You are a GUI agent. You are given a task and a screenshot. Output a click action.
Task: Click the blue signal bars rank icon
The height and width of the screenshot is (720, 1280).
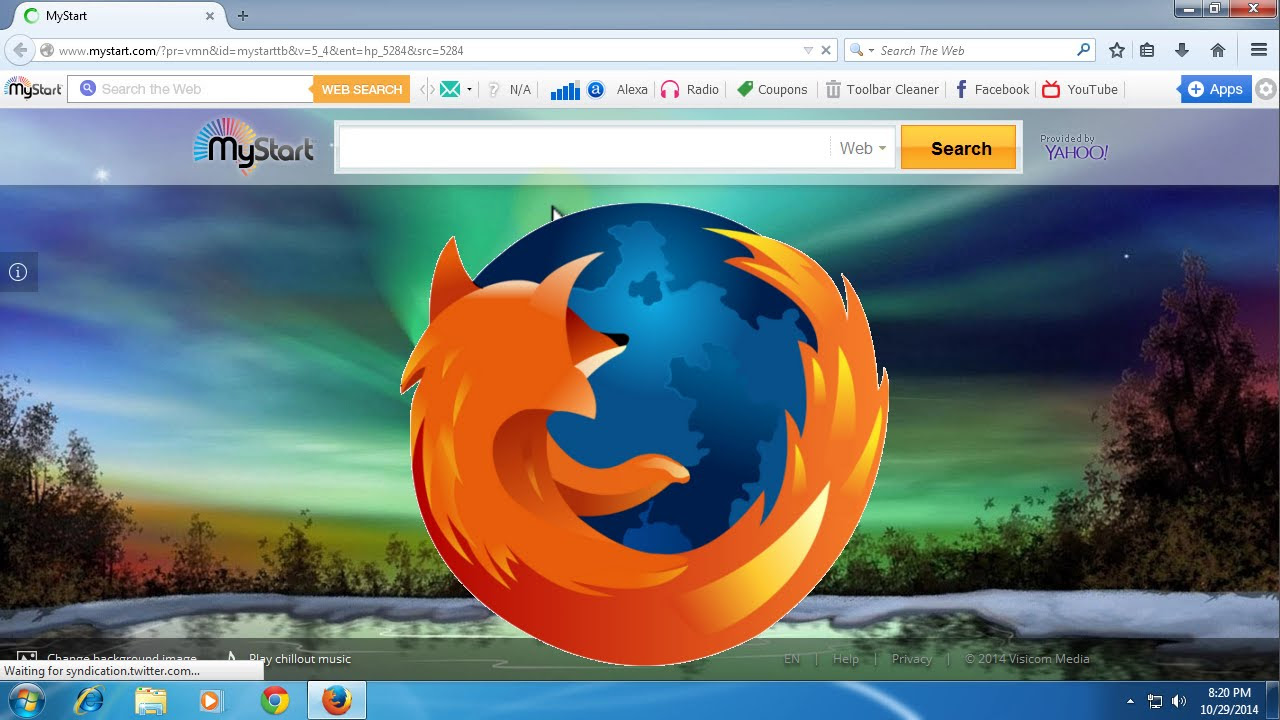point(565,89)
